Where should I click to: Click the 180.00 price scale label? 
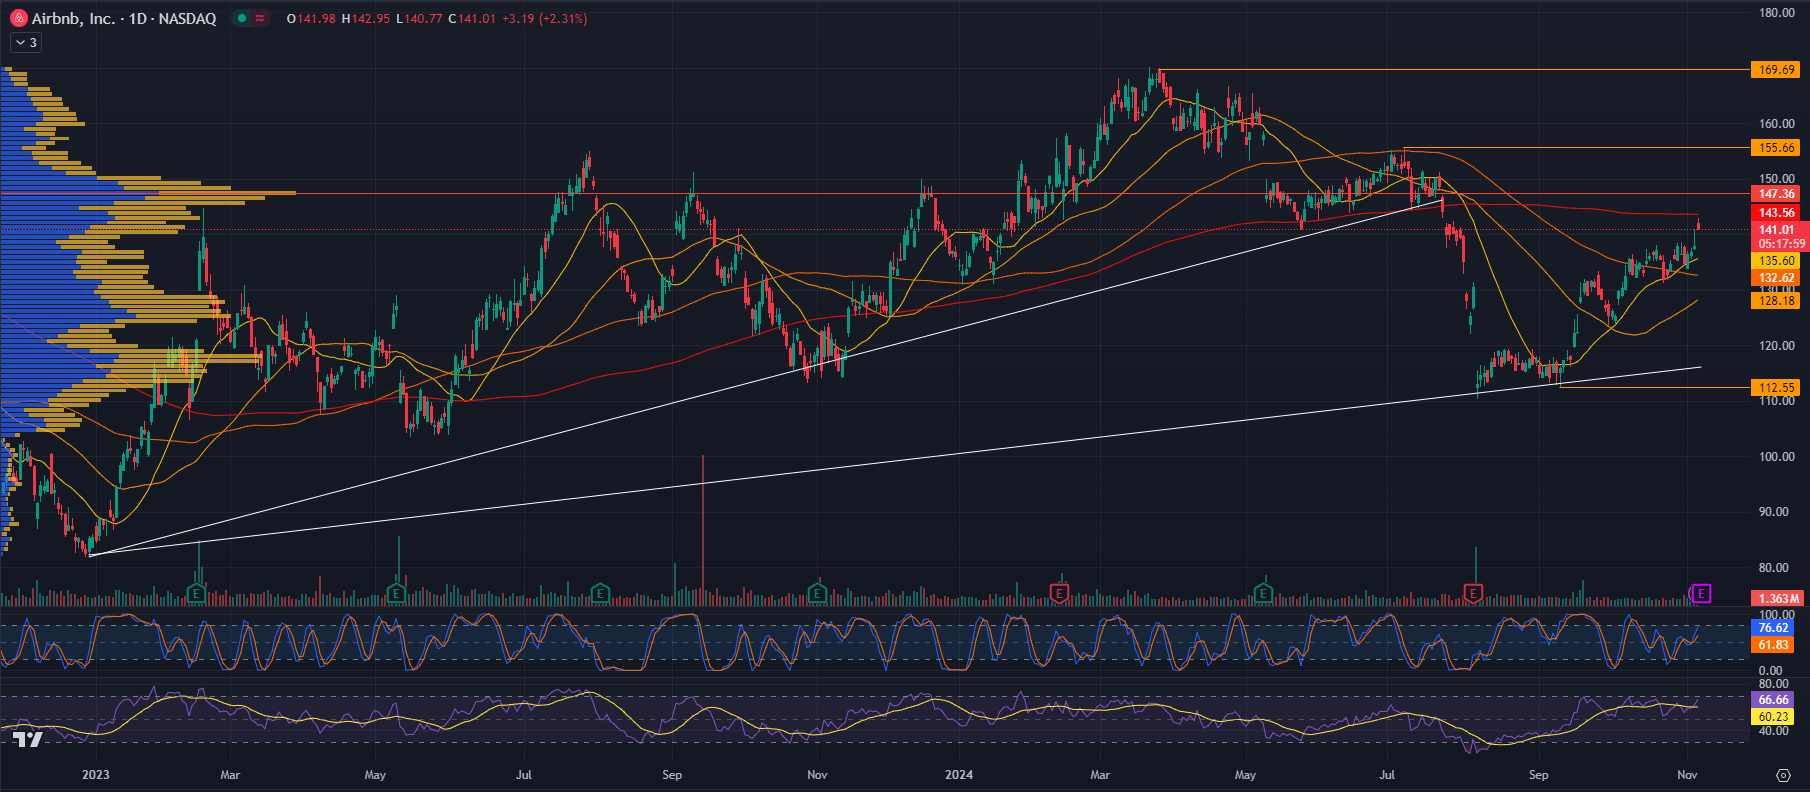pyautogui.click(x=1777, y=13)
